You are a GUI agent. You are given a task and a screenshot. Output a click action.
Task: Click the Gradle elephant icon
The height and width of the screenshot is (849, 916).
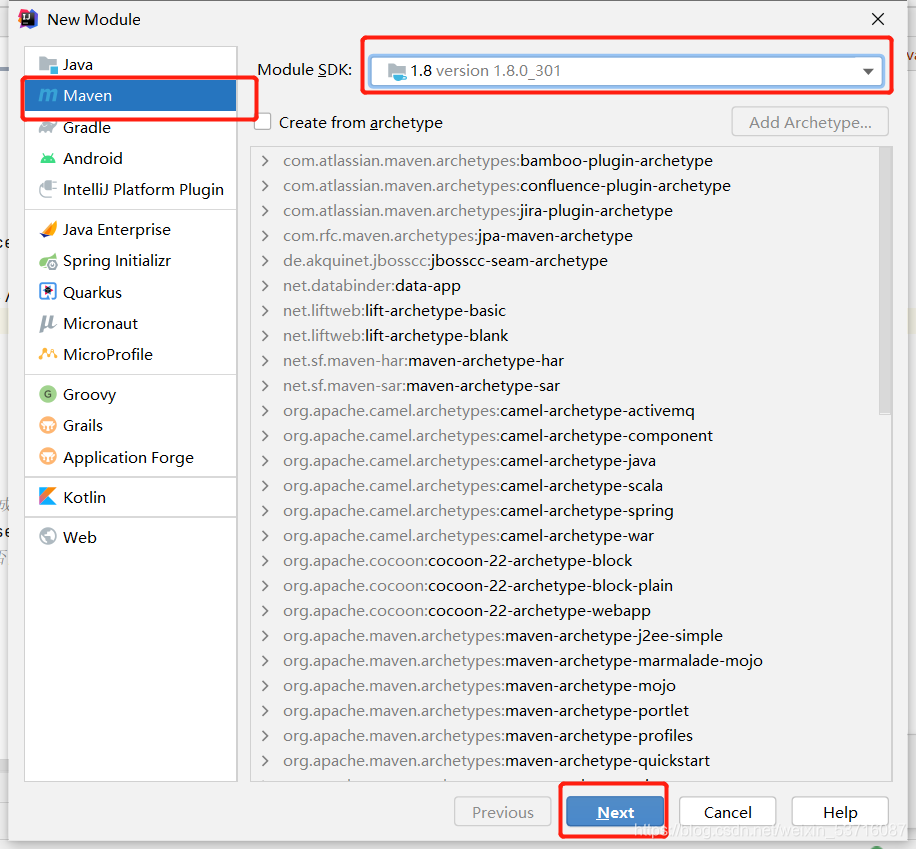pos(48,127)
